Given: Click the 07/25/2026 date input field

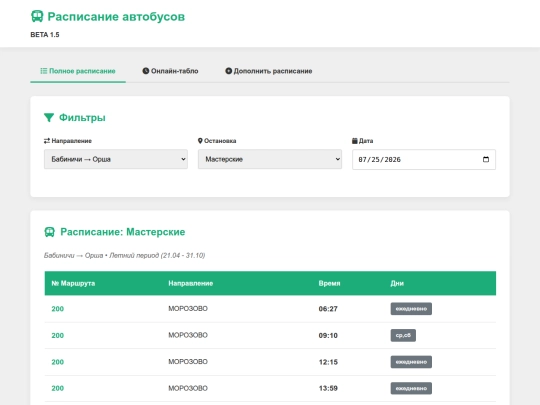Looking at the screenshot, I should (x=424, y=159).
